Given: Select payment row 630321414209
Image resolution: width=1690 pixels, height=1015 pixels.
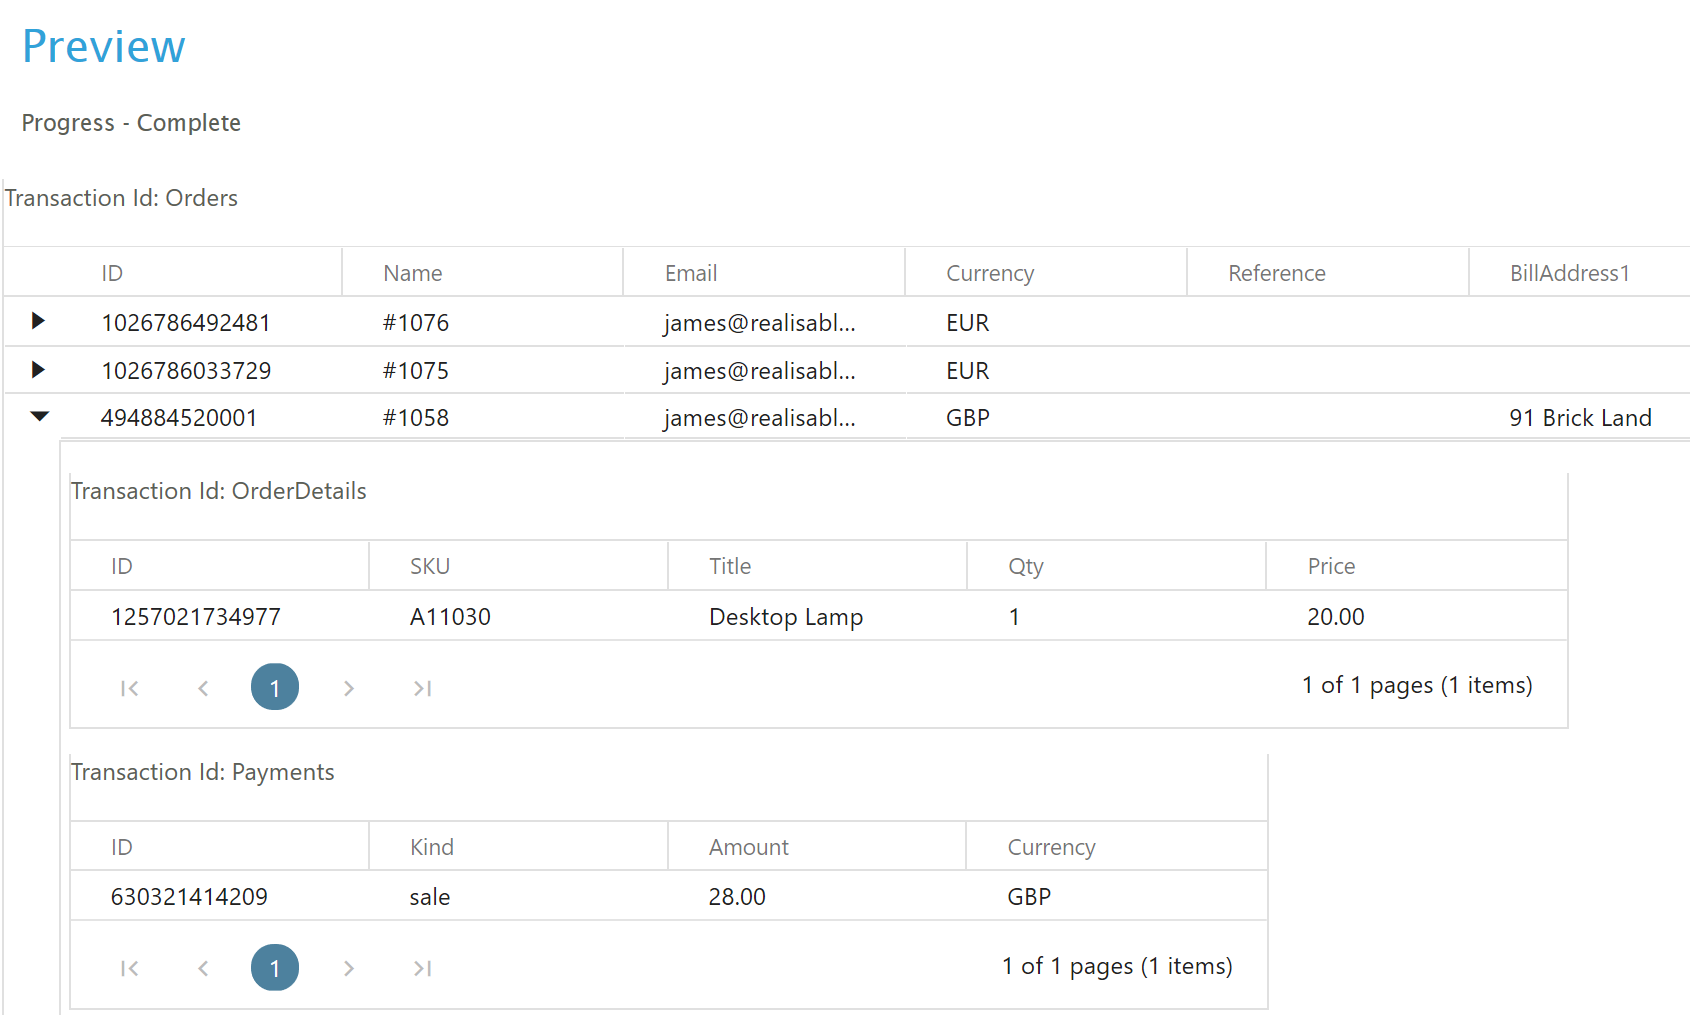Looking at the screenshot, I should click(x=189, y=897).
